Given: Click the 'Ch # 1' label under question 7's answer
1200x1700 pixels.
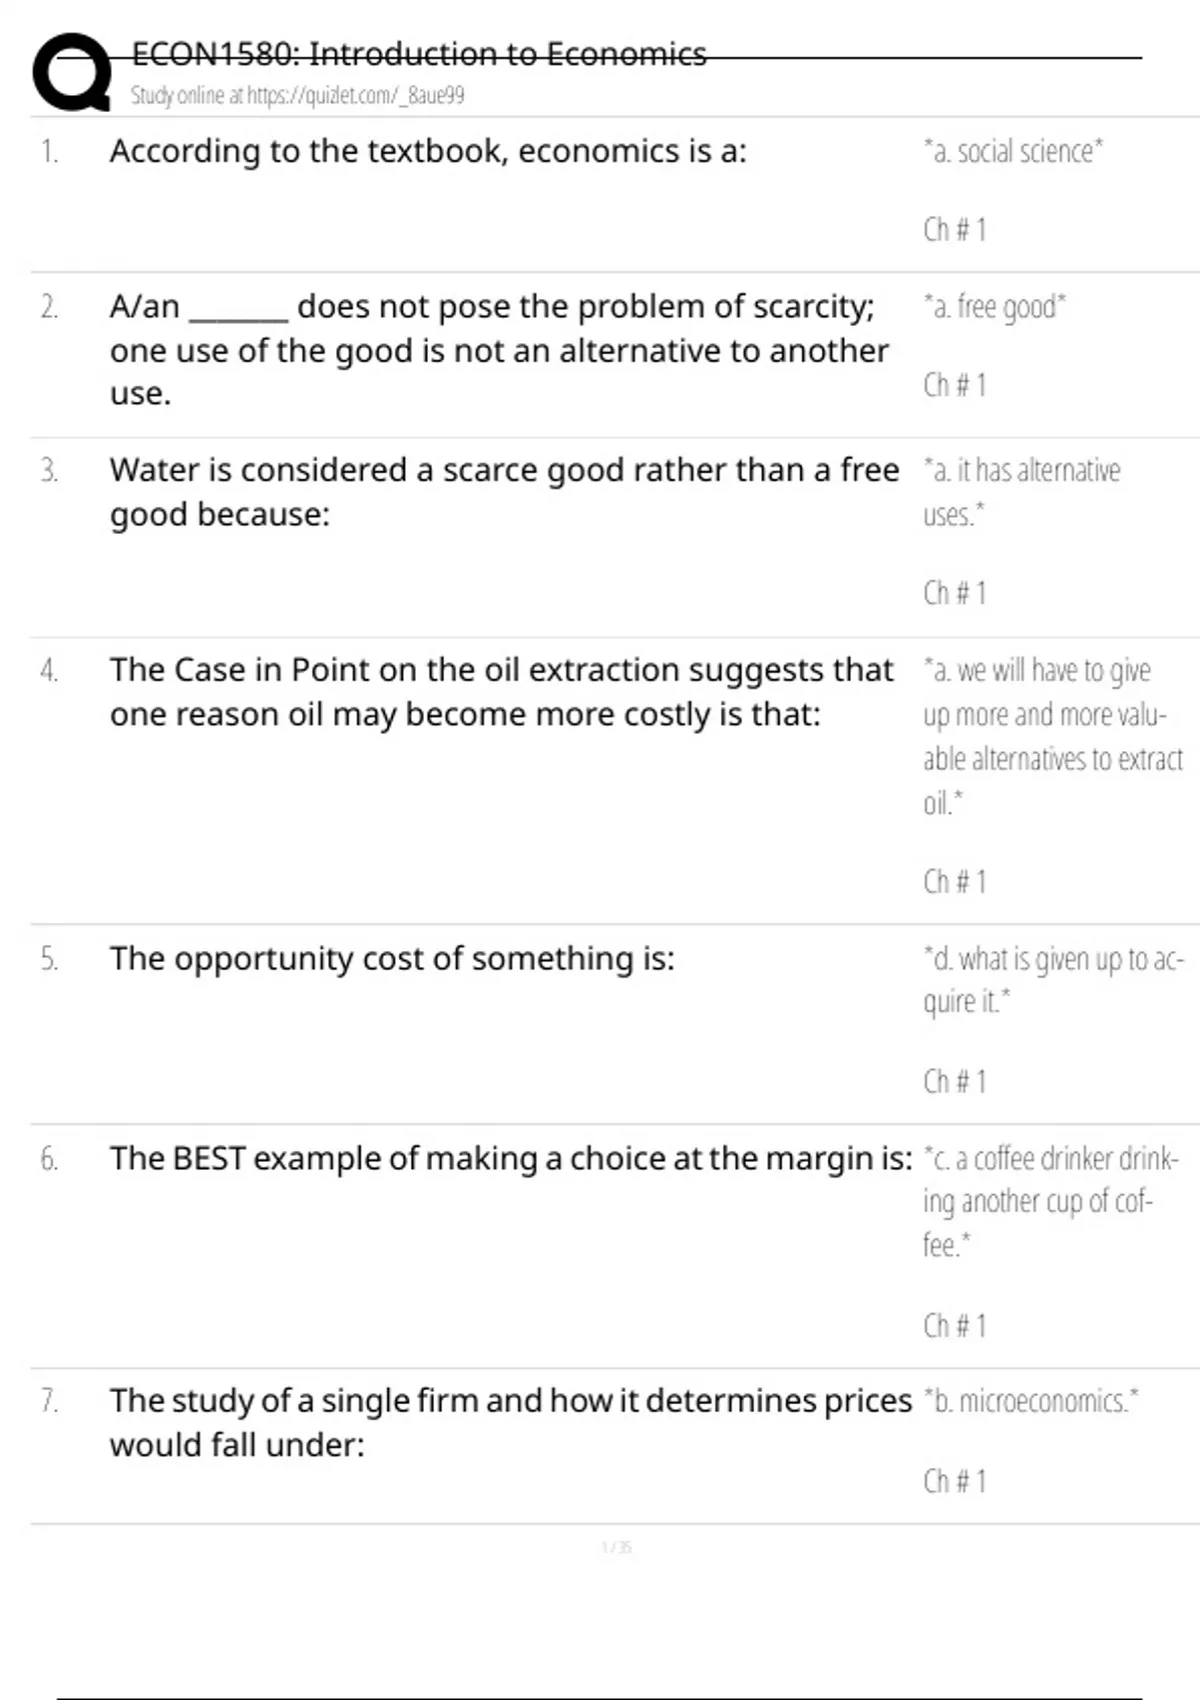Looking at the screenshot, I should (954, 1481).
